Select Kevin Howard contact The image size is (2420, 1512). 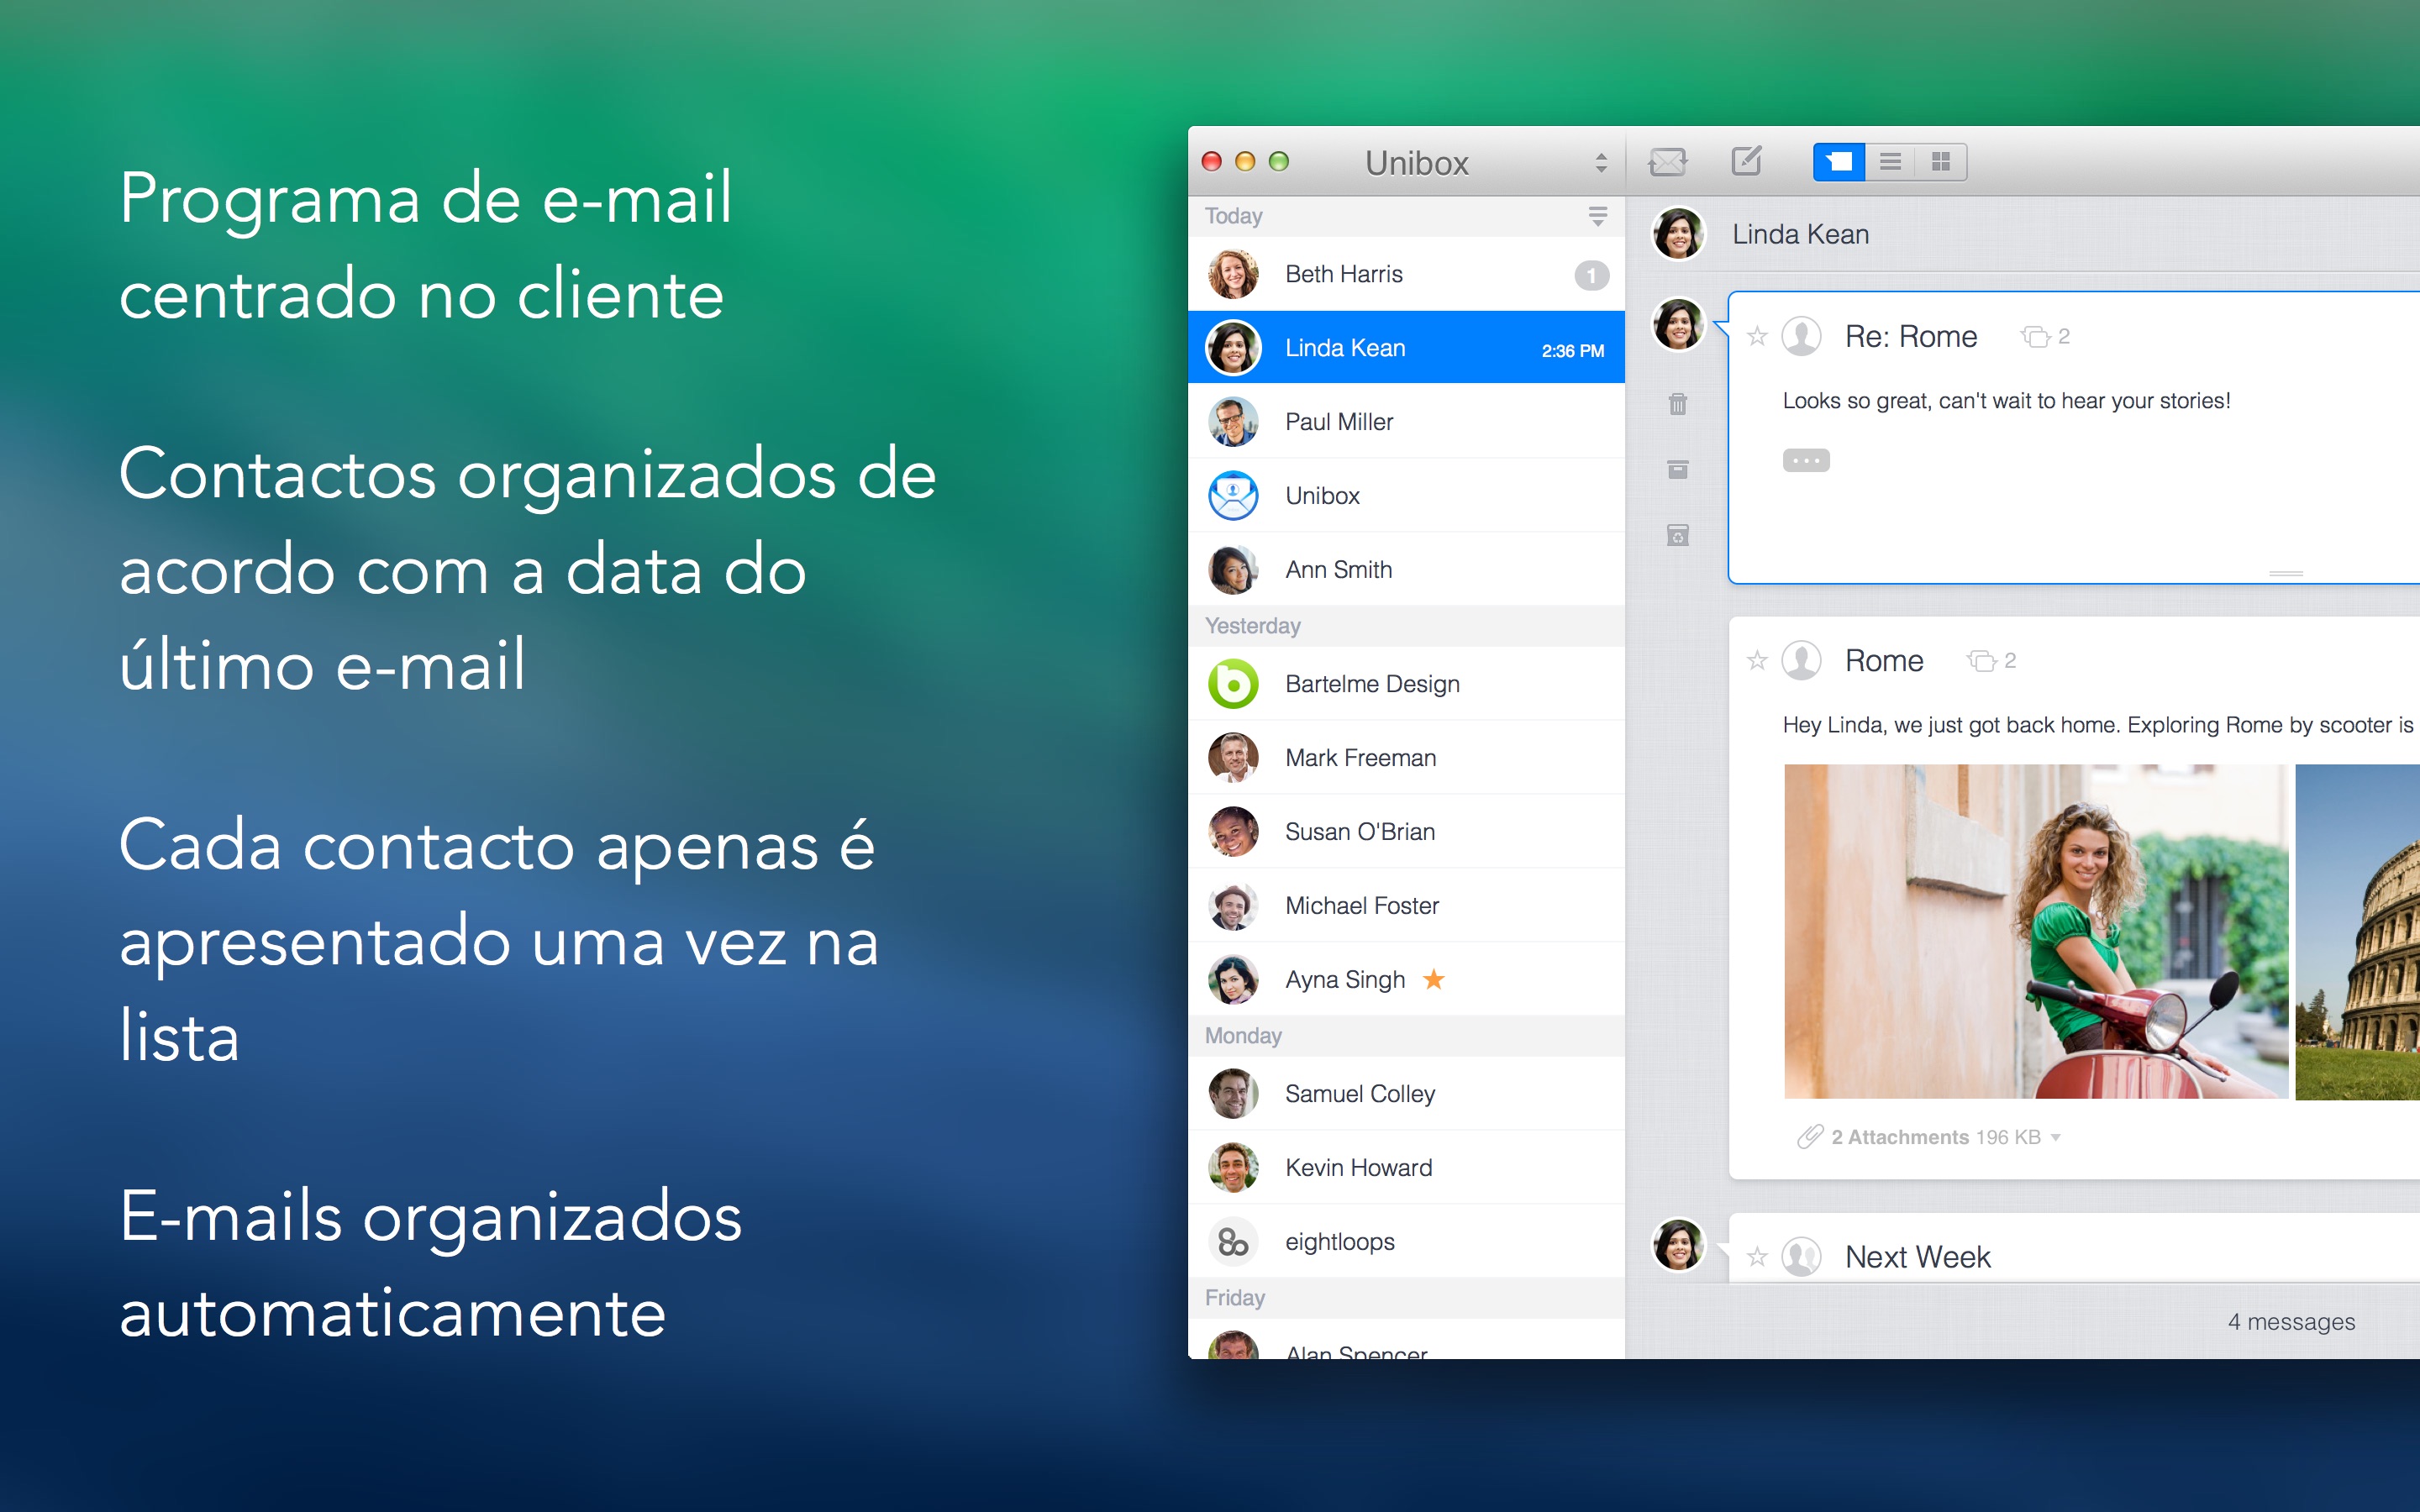1406,1168
